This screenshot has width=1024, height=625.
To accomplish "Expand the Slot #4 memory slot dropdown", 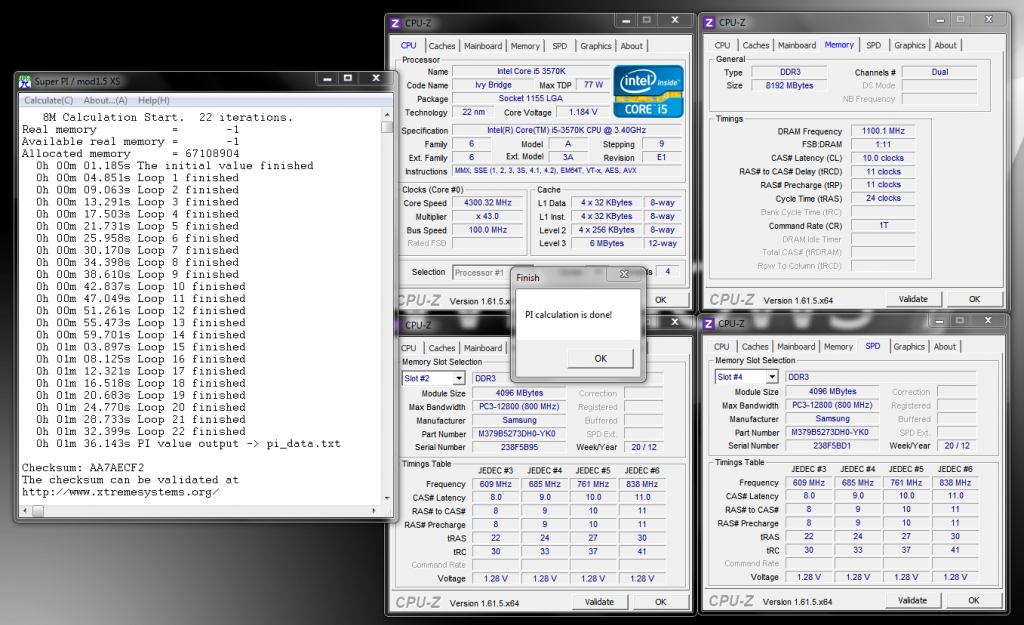I will pos(771,377).
